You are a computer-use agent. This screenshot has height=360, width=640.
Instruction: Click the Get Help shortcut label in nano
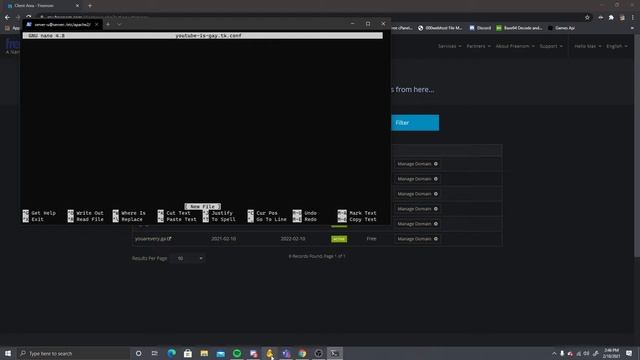click(44, 213)
